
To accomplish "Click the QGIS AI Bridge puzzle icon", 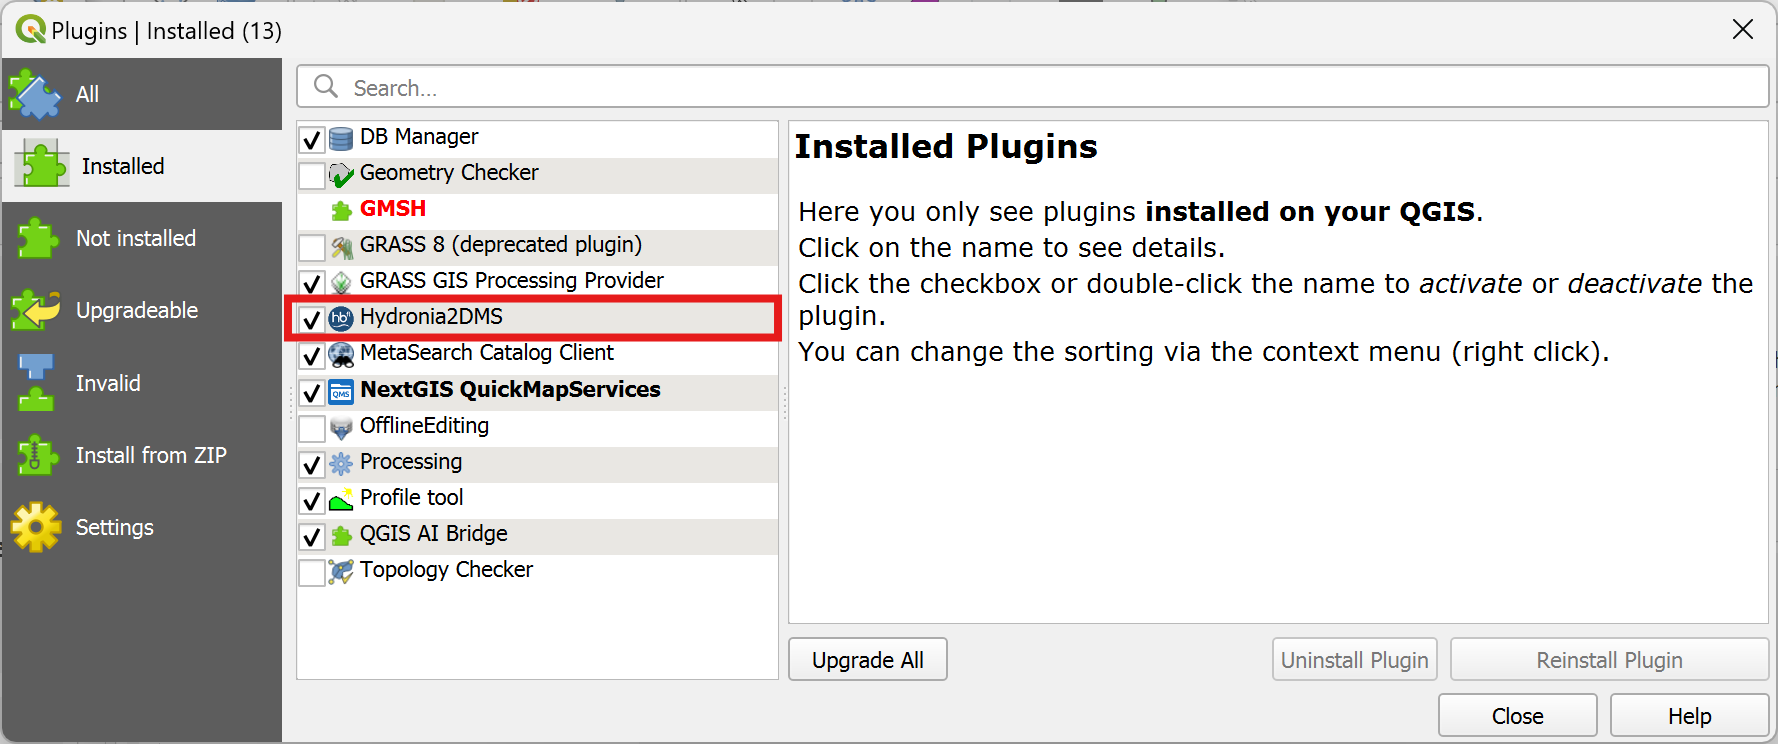I will (341, 536).
